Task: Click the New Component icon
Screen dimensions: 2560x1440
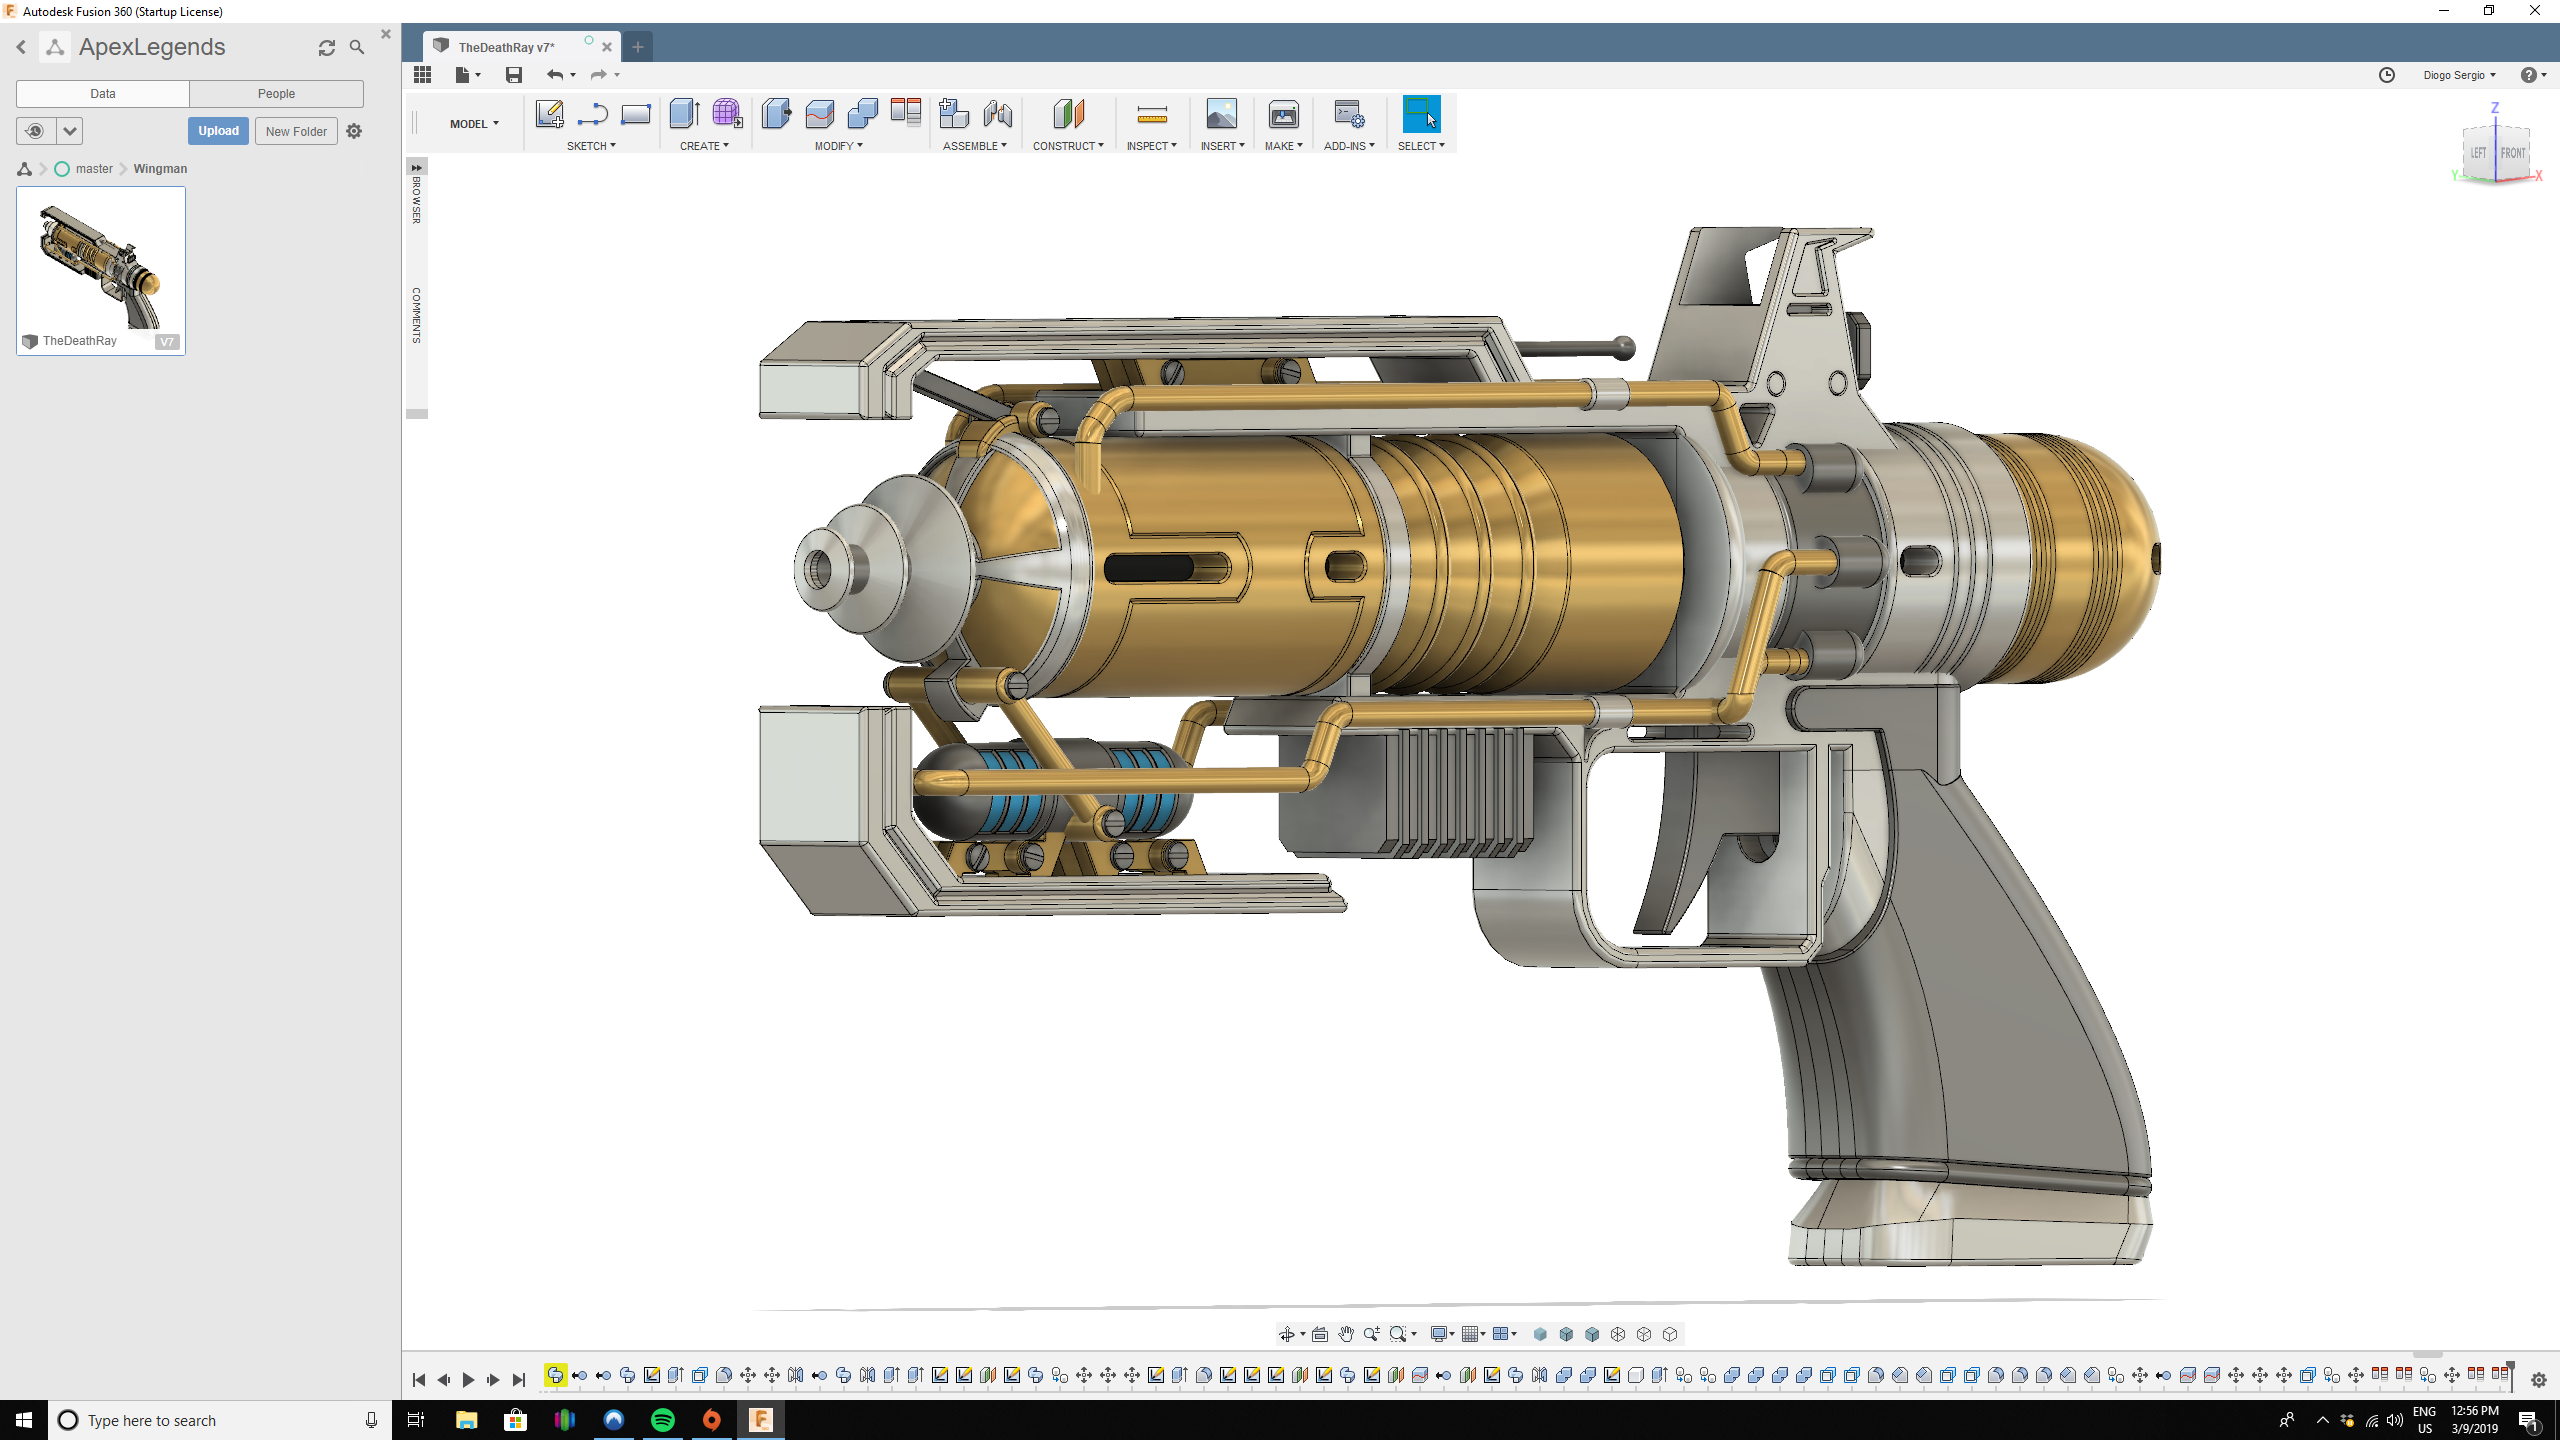Action: tap(954, 114)
